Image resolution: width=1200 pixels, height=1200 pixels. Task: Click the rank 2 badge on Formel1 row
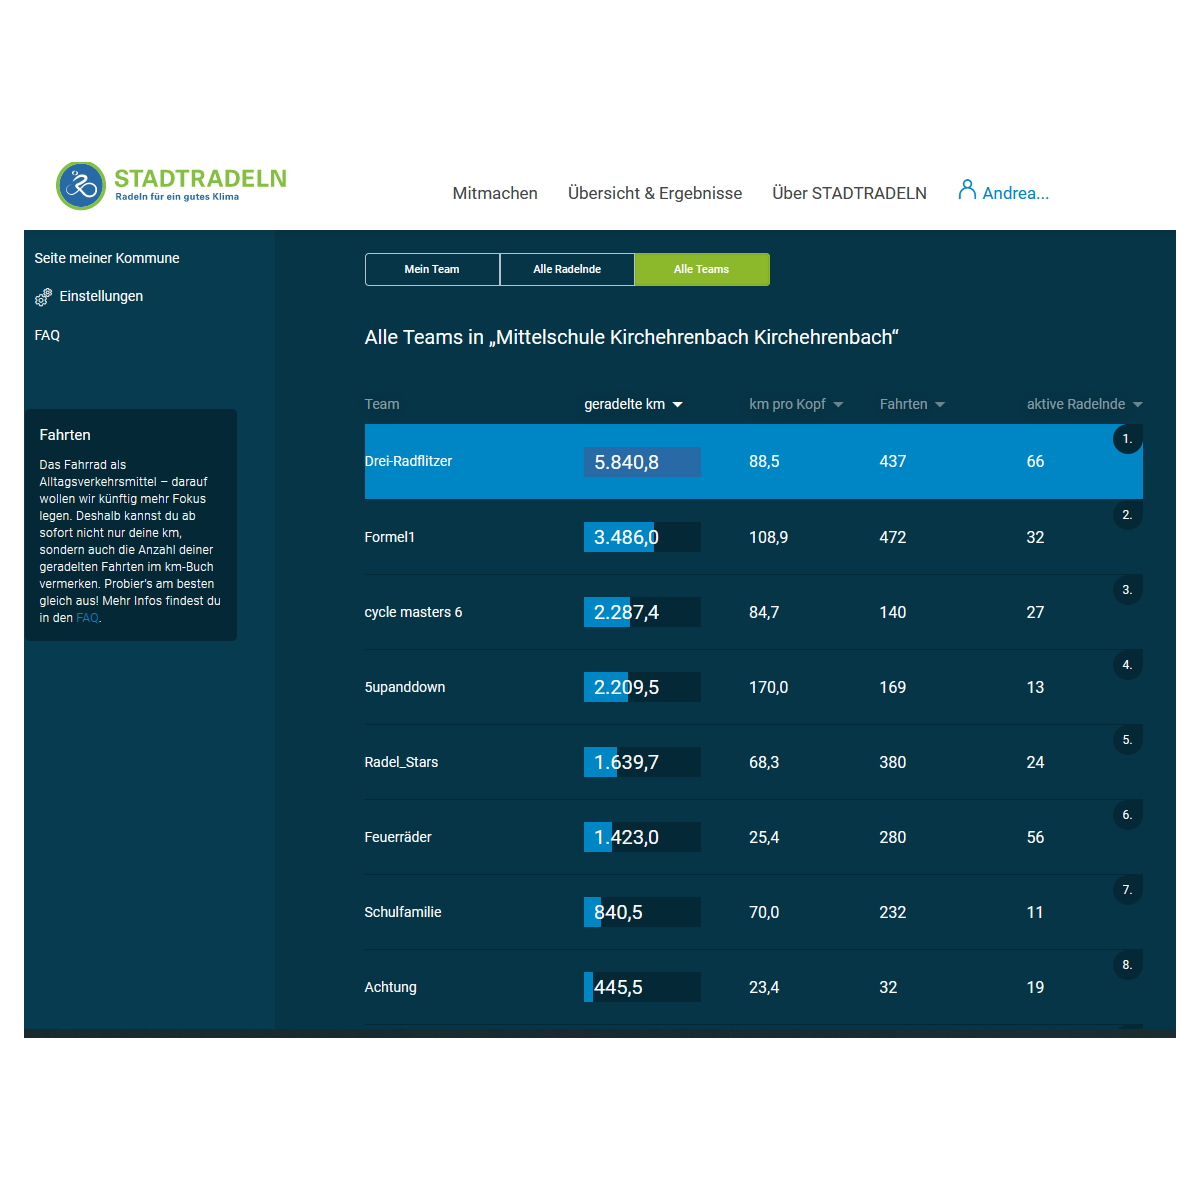pos(1127,515)
